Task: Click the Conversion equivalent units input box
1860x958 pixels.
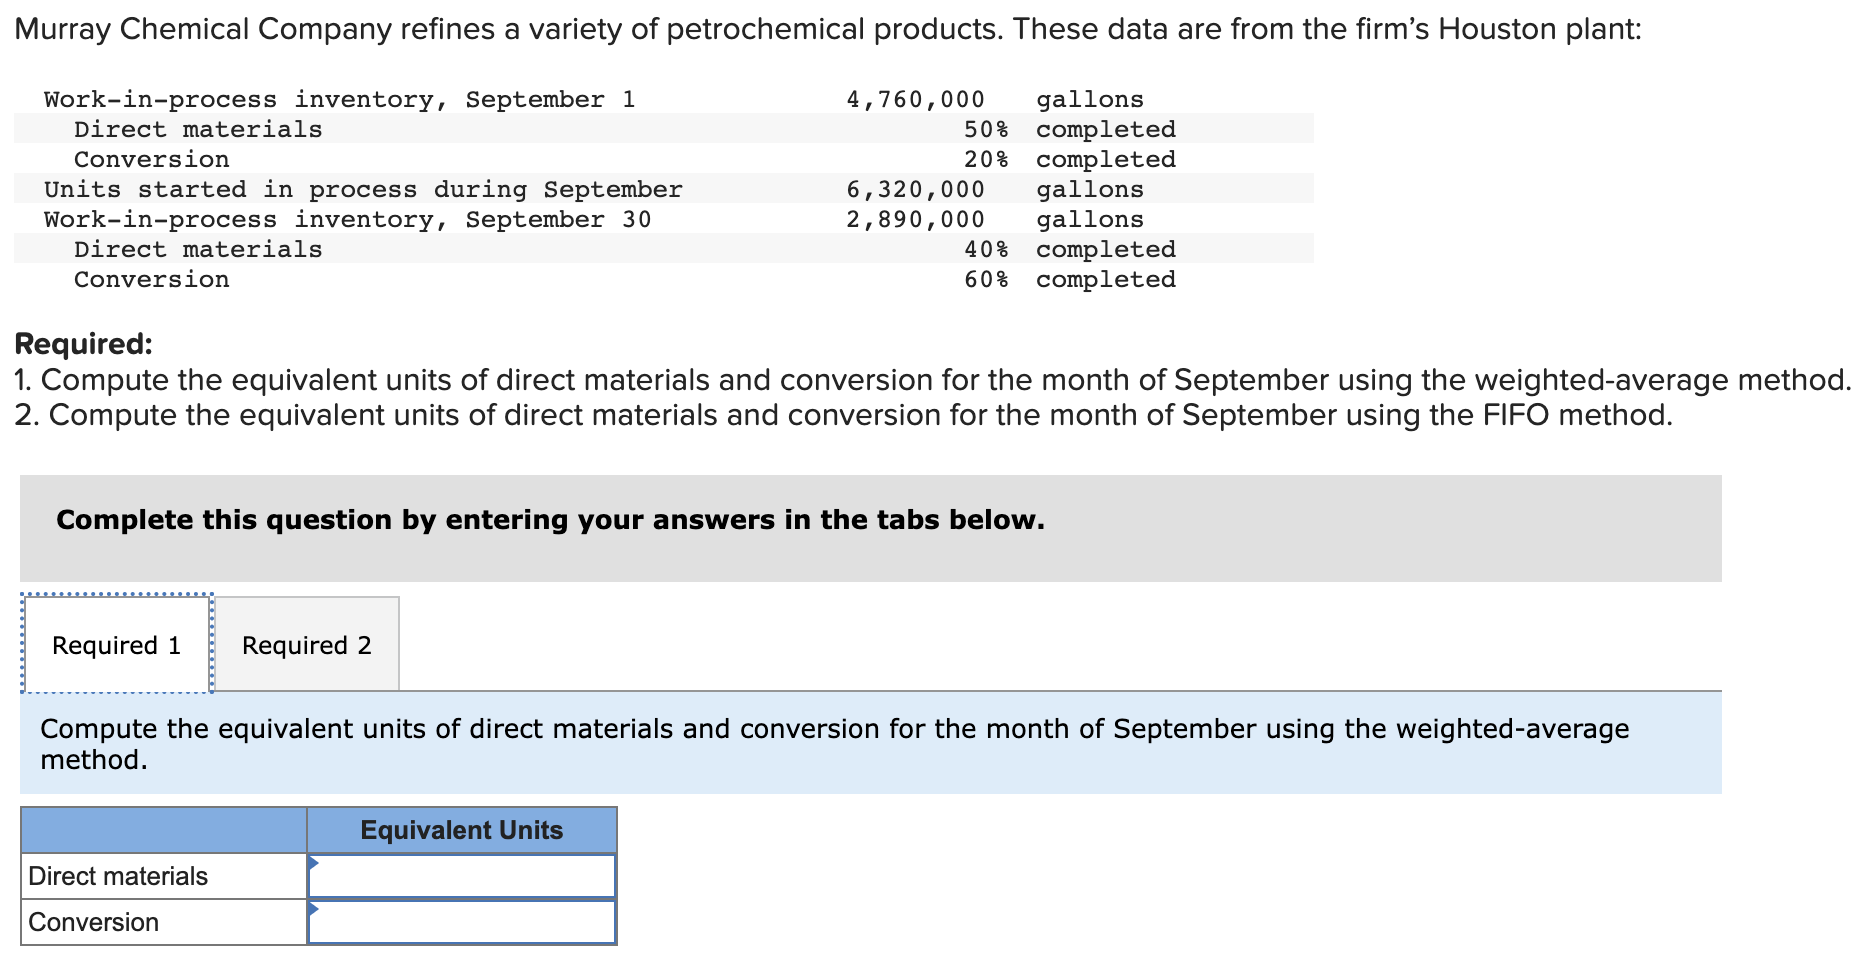Action: pyautogui.click(x=462, y=922)
